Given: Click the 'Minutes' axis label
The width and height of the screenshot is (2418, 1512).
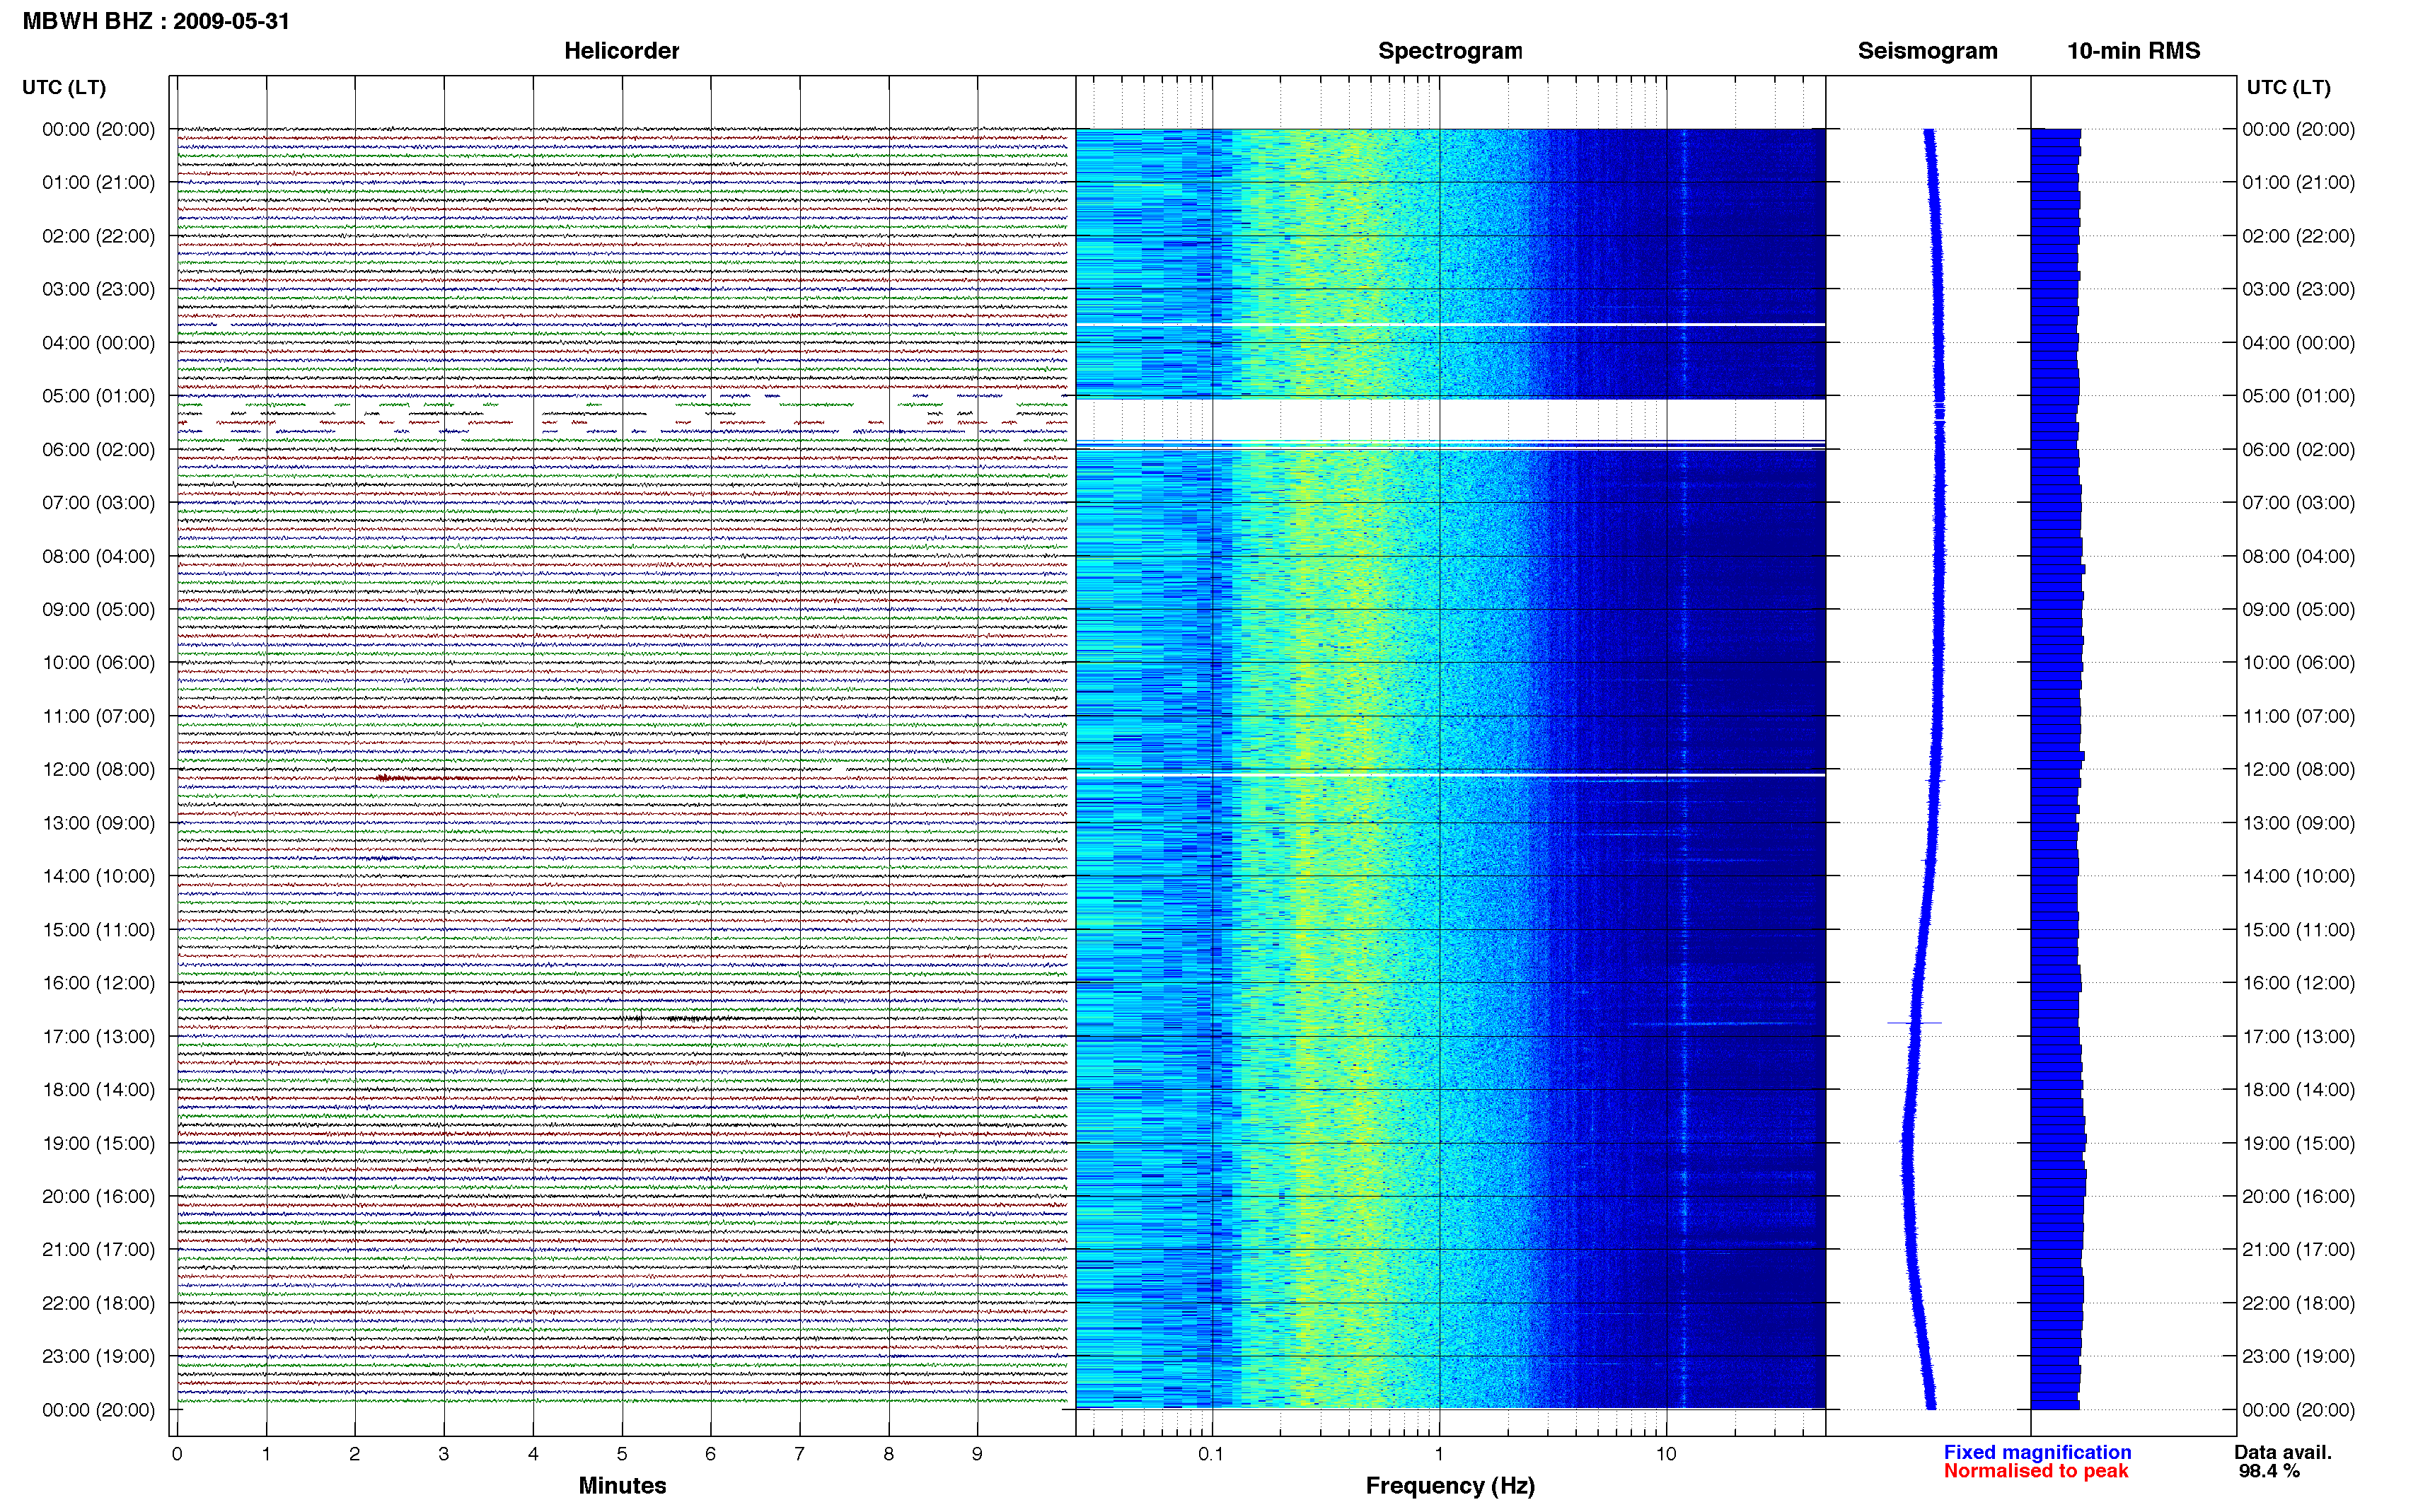Looking at the screenshot, I should coord(622,1486).
